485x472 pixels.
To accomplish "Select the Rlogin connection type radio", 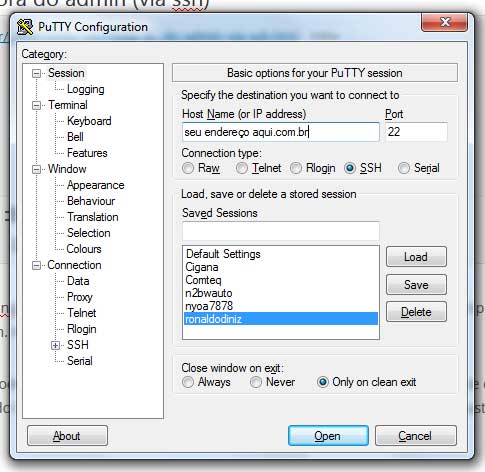I will click(x=296, y=168).
